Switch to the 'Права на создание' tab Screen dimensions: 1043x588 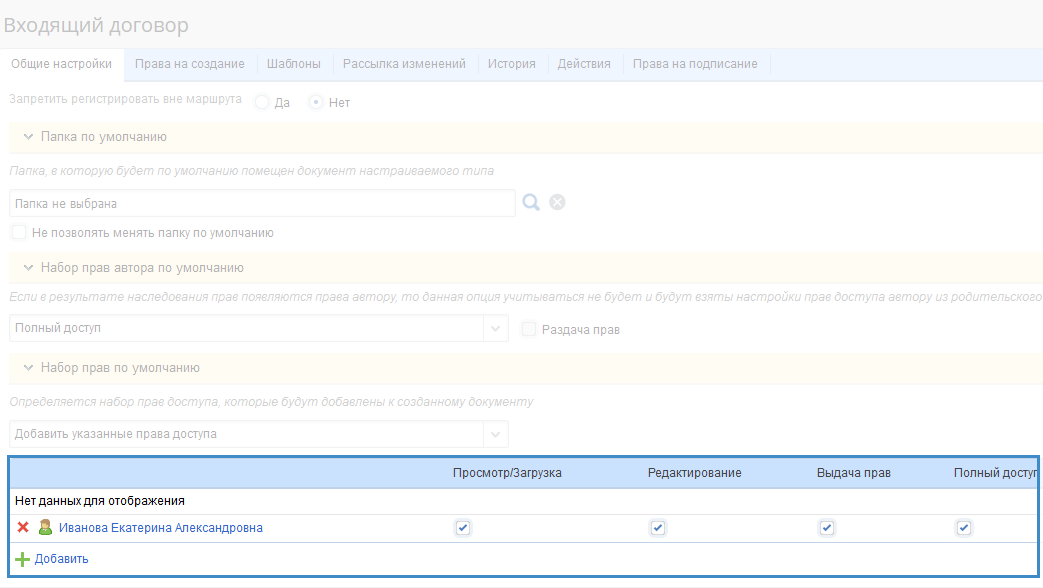(x=189, y=64)
